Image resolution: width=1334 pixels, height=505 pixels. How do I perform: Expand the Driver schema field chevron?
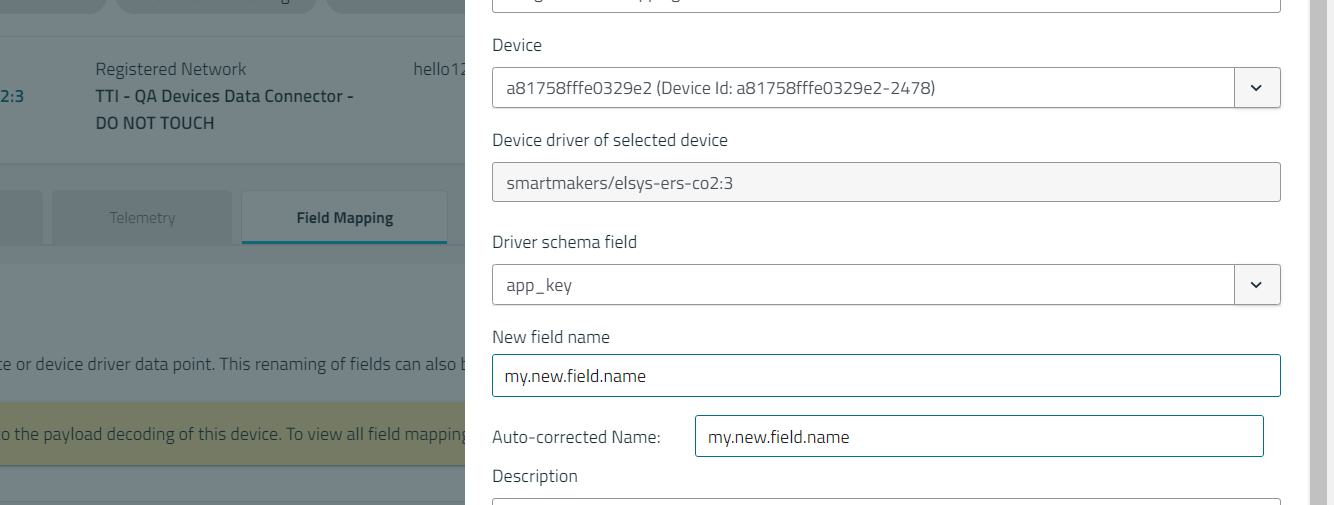tap(1257, 285)
